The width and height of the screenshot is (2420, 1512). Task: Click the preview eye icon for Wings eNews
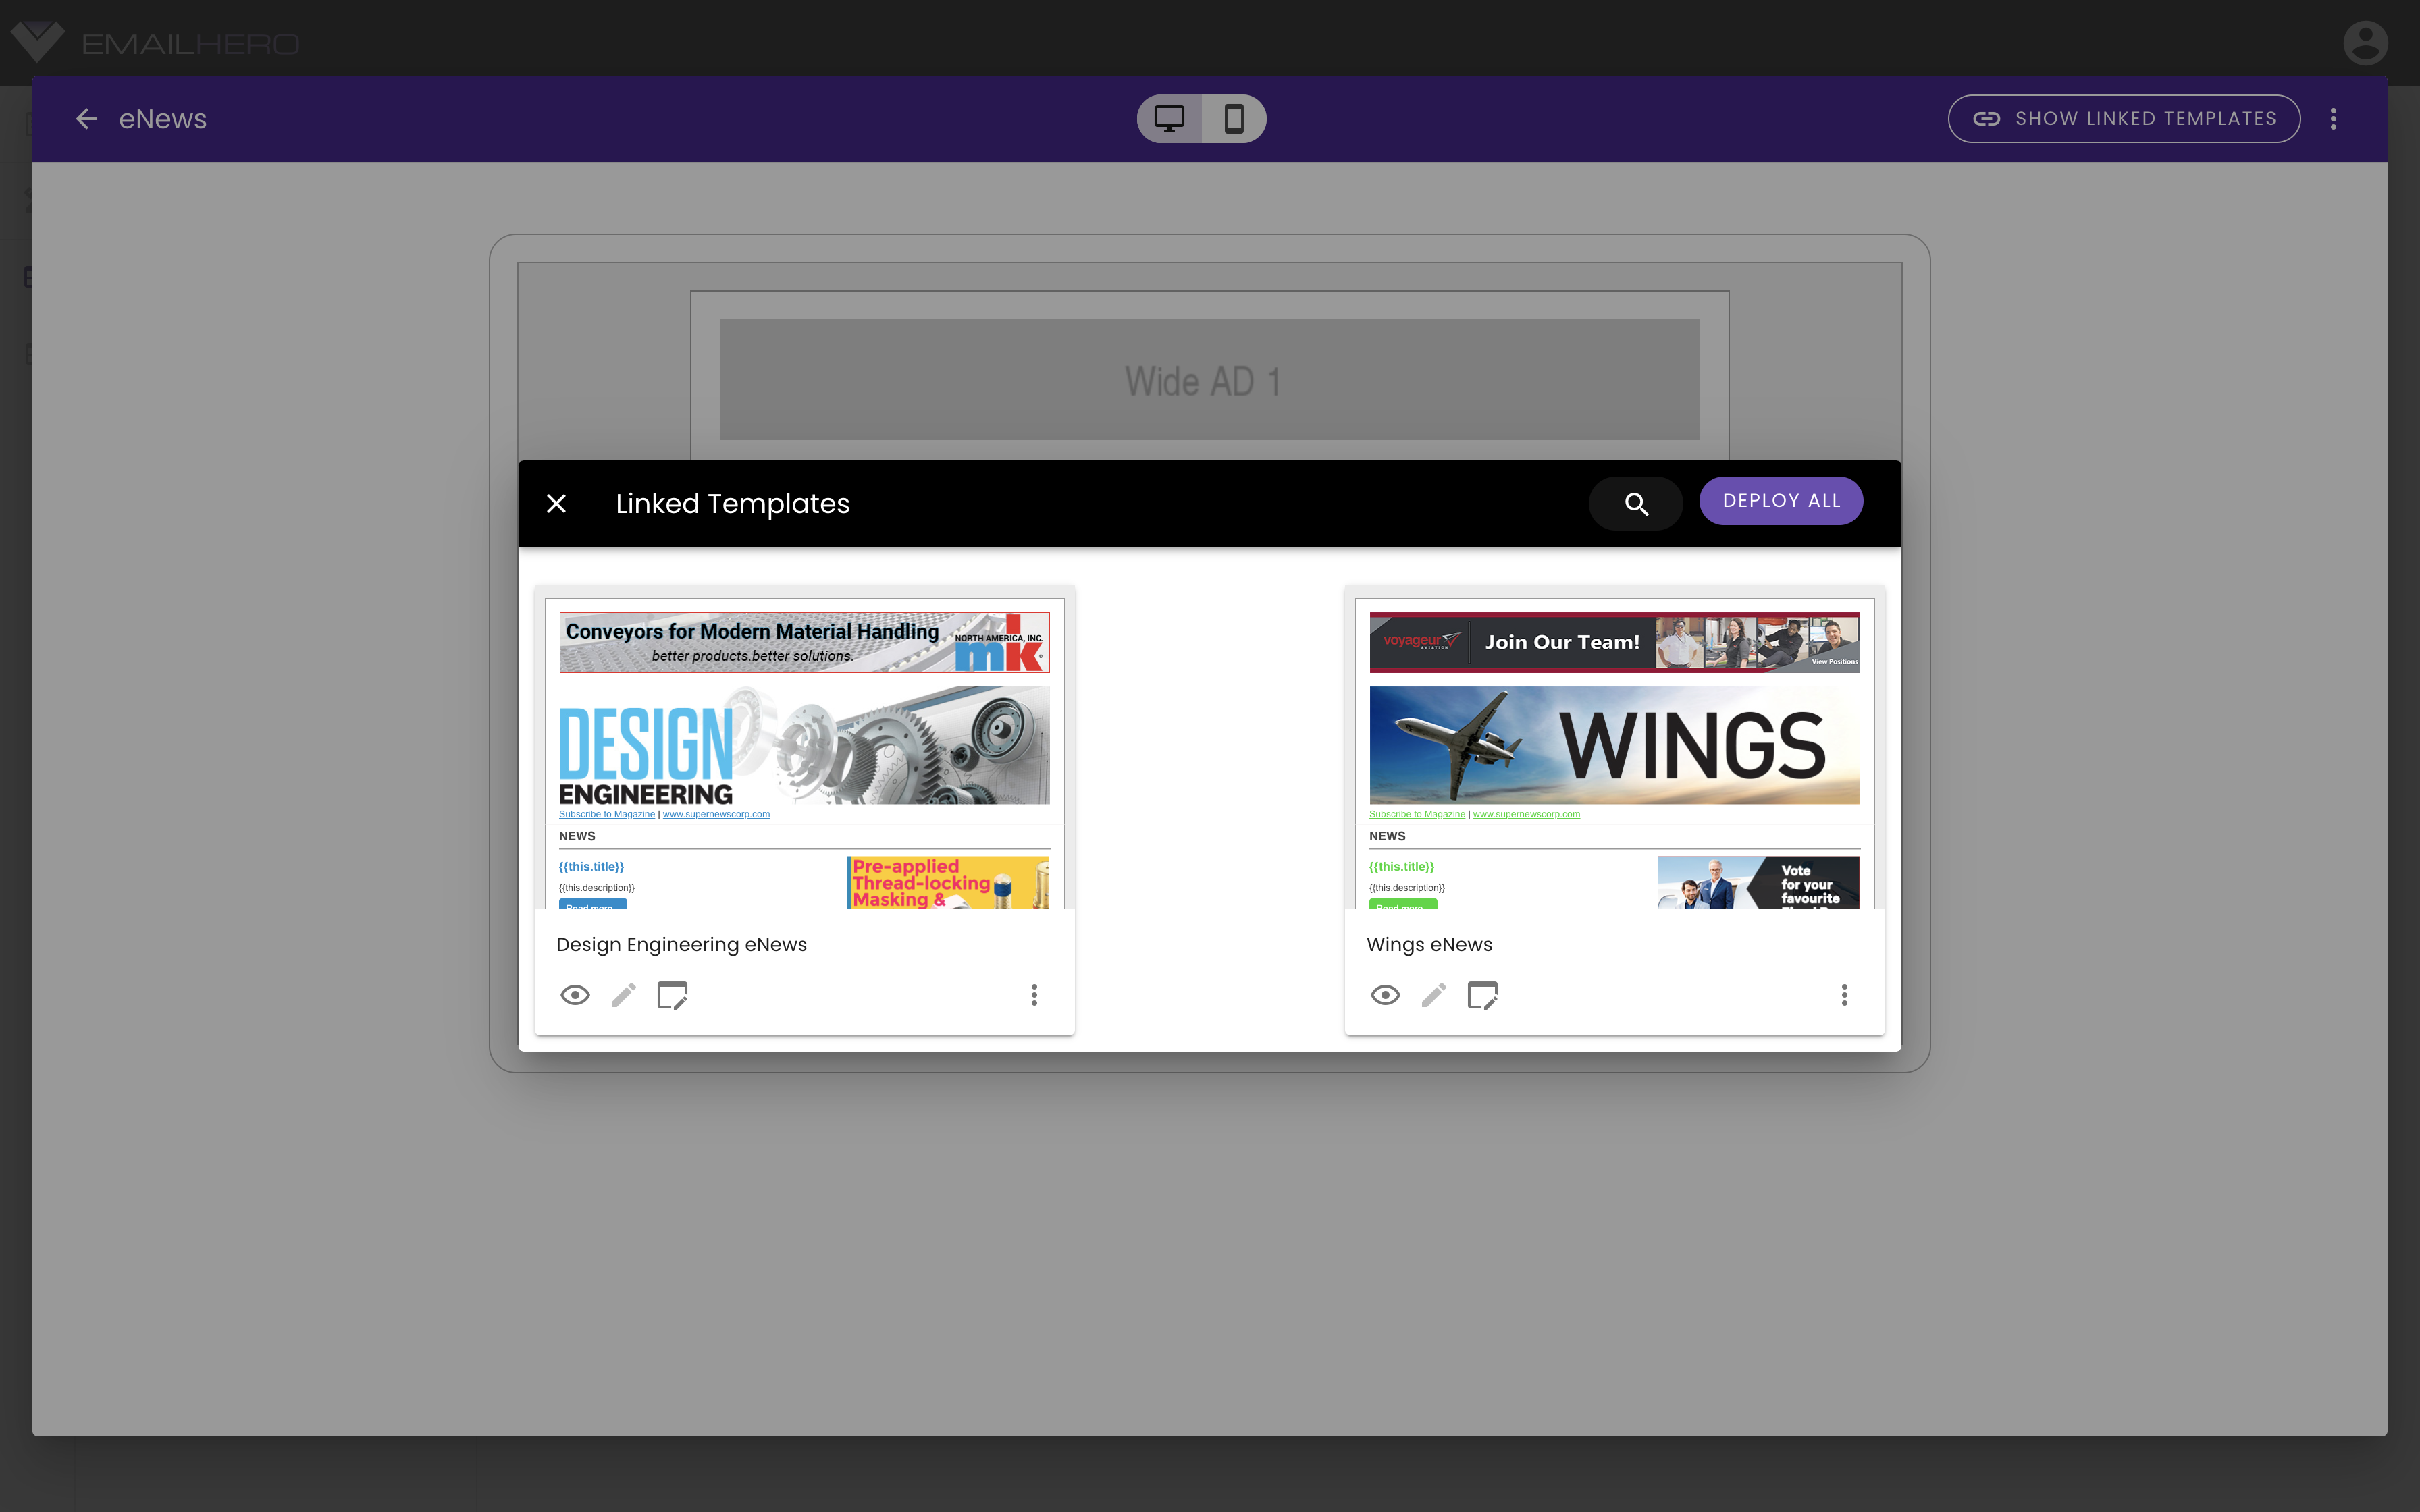(1385, 995)
